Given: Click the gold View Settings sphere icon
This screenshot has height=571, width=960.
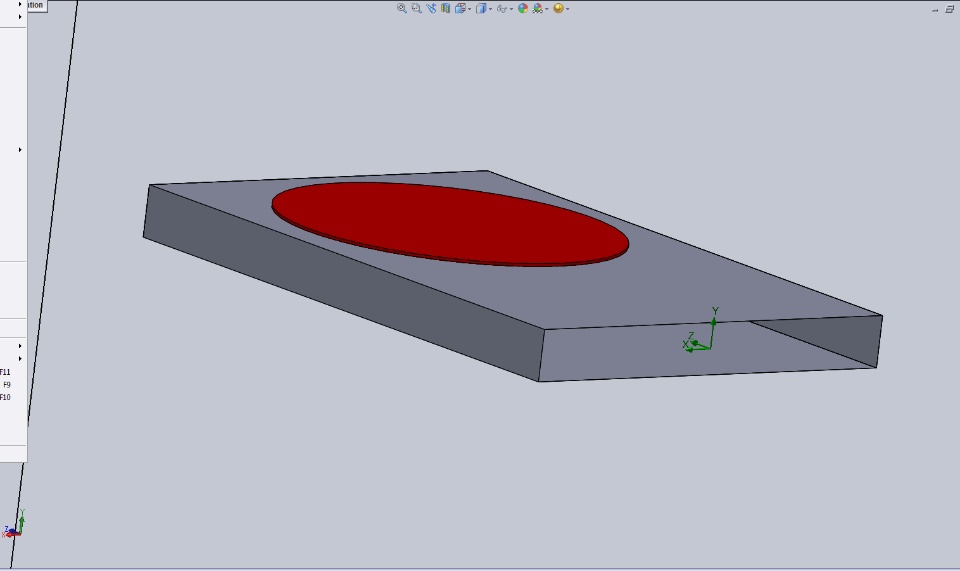Looking at the screenshot, I should pos(558,8).
